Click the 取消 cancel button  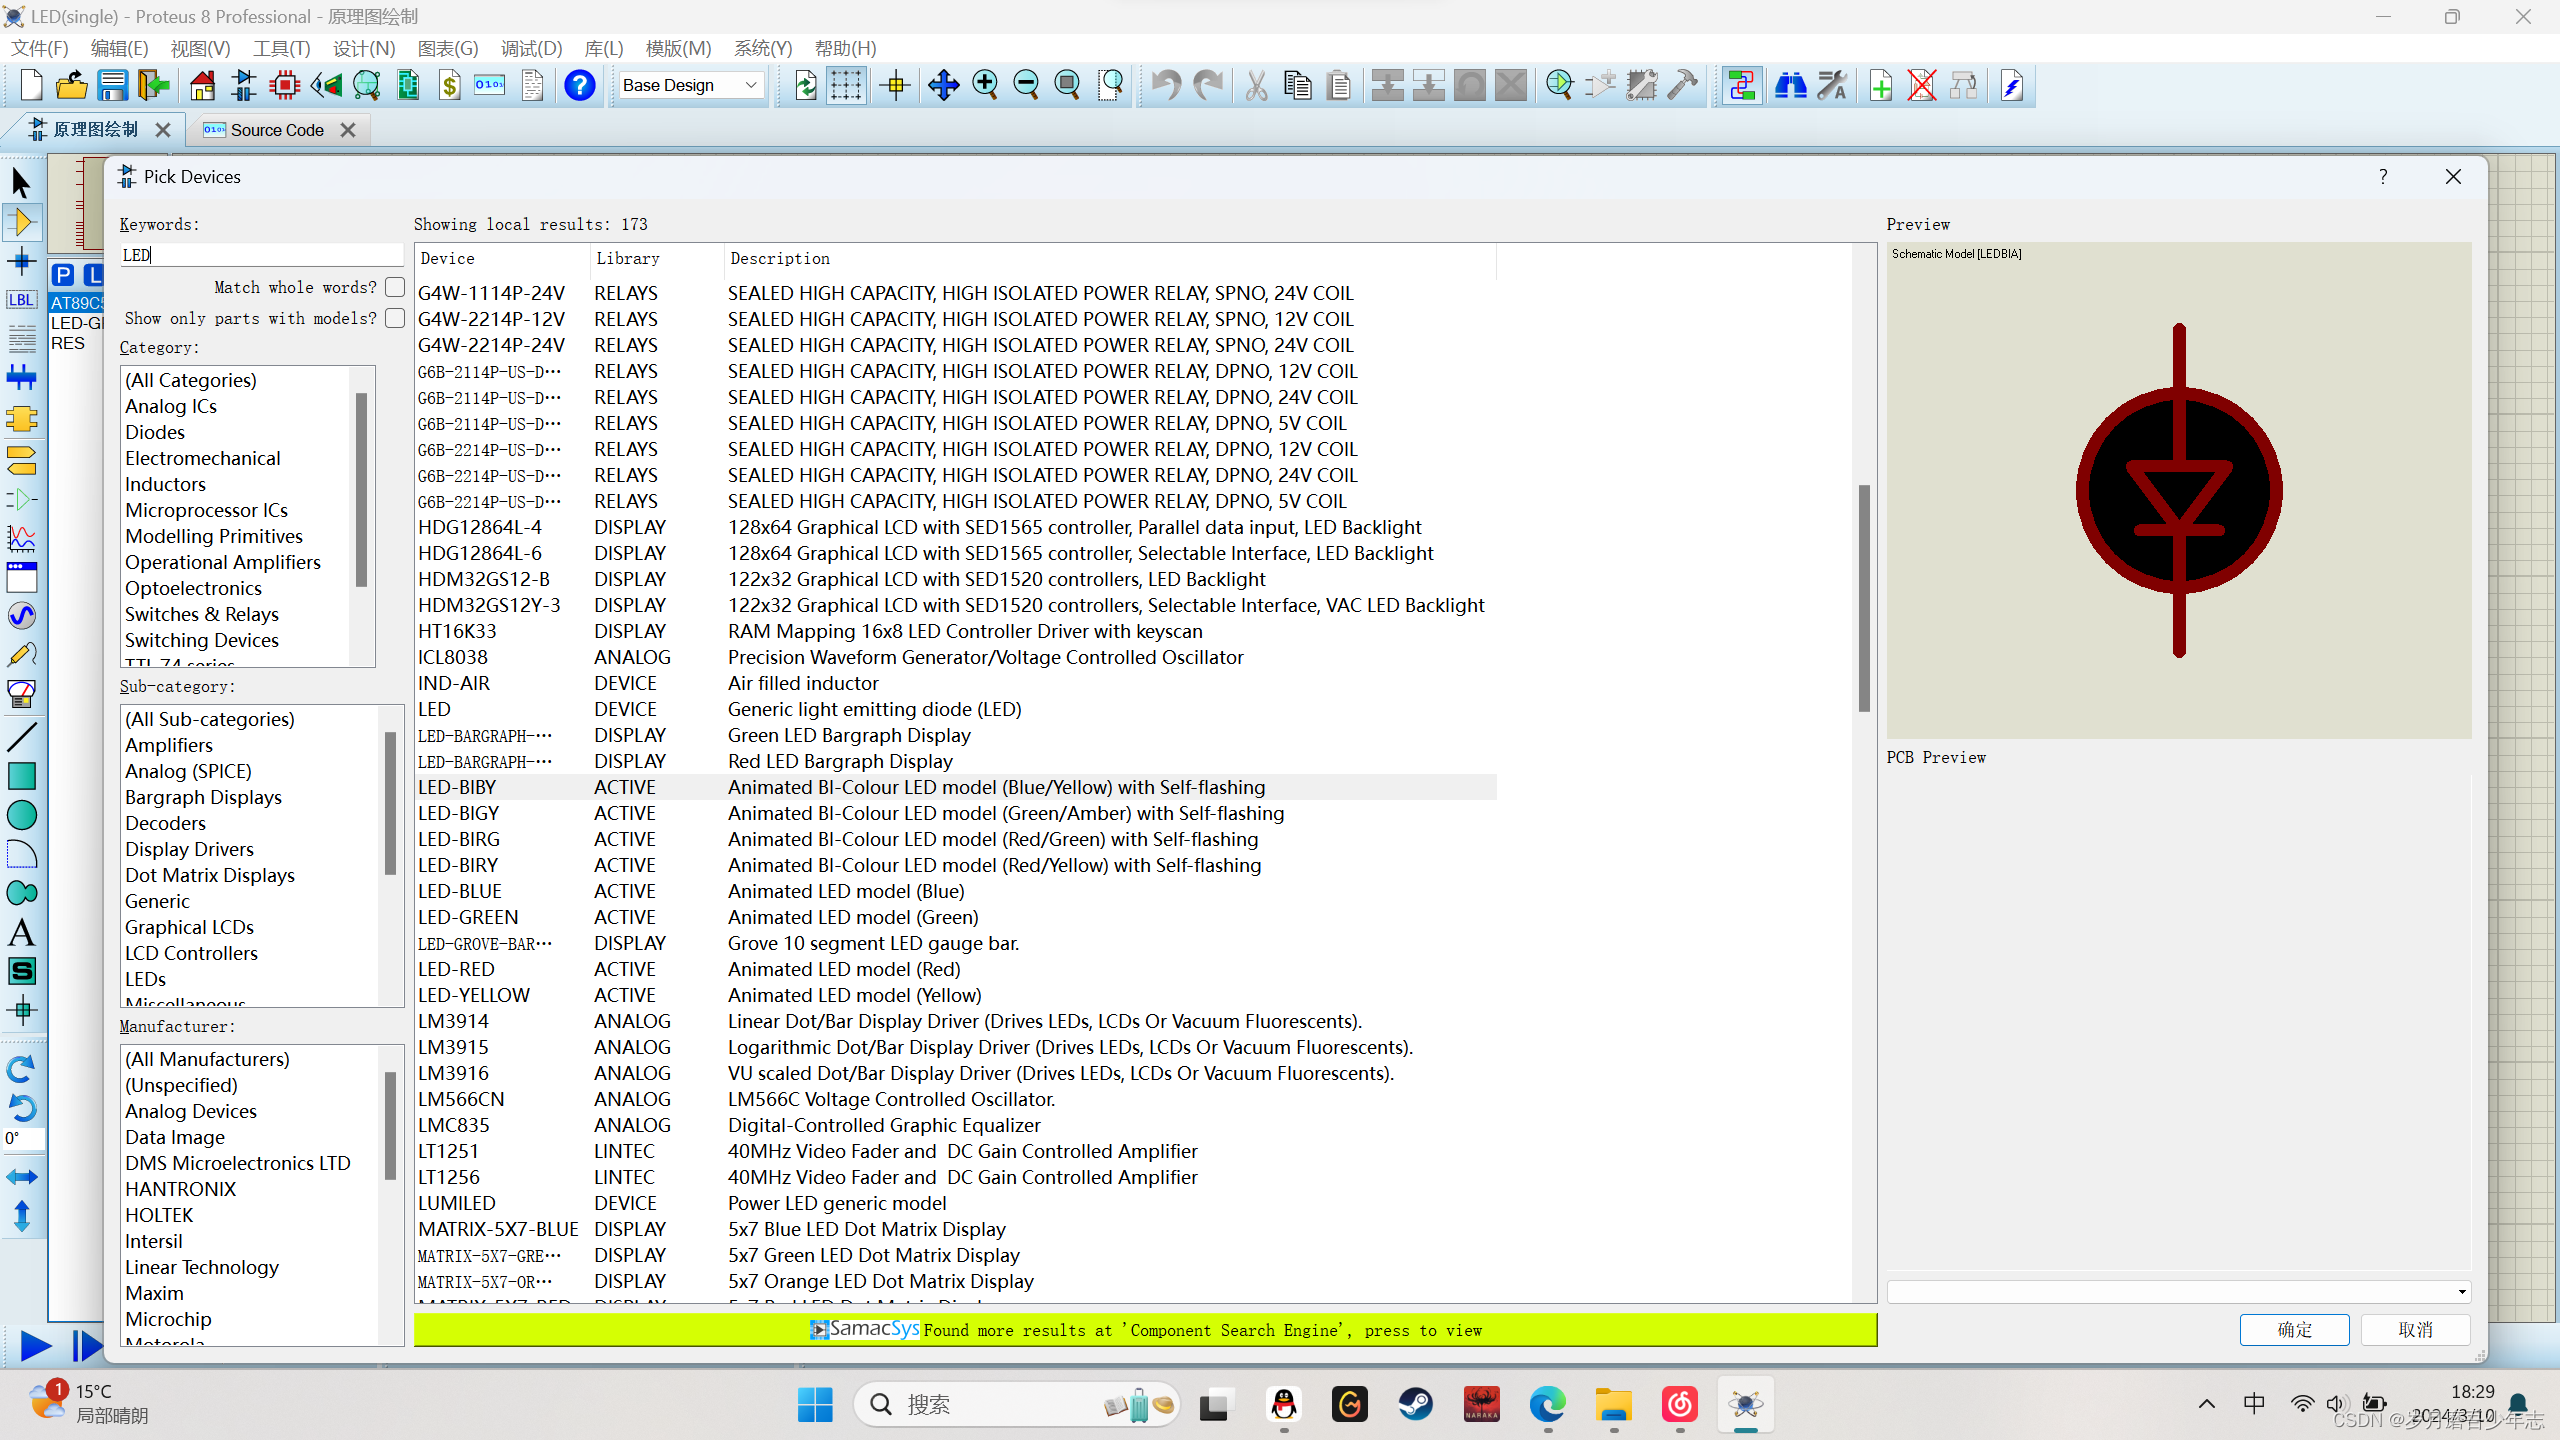click(x=2415, y=1330)
